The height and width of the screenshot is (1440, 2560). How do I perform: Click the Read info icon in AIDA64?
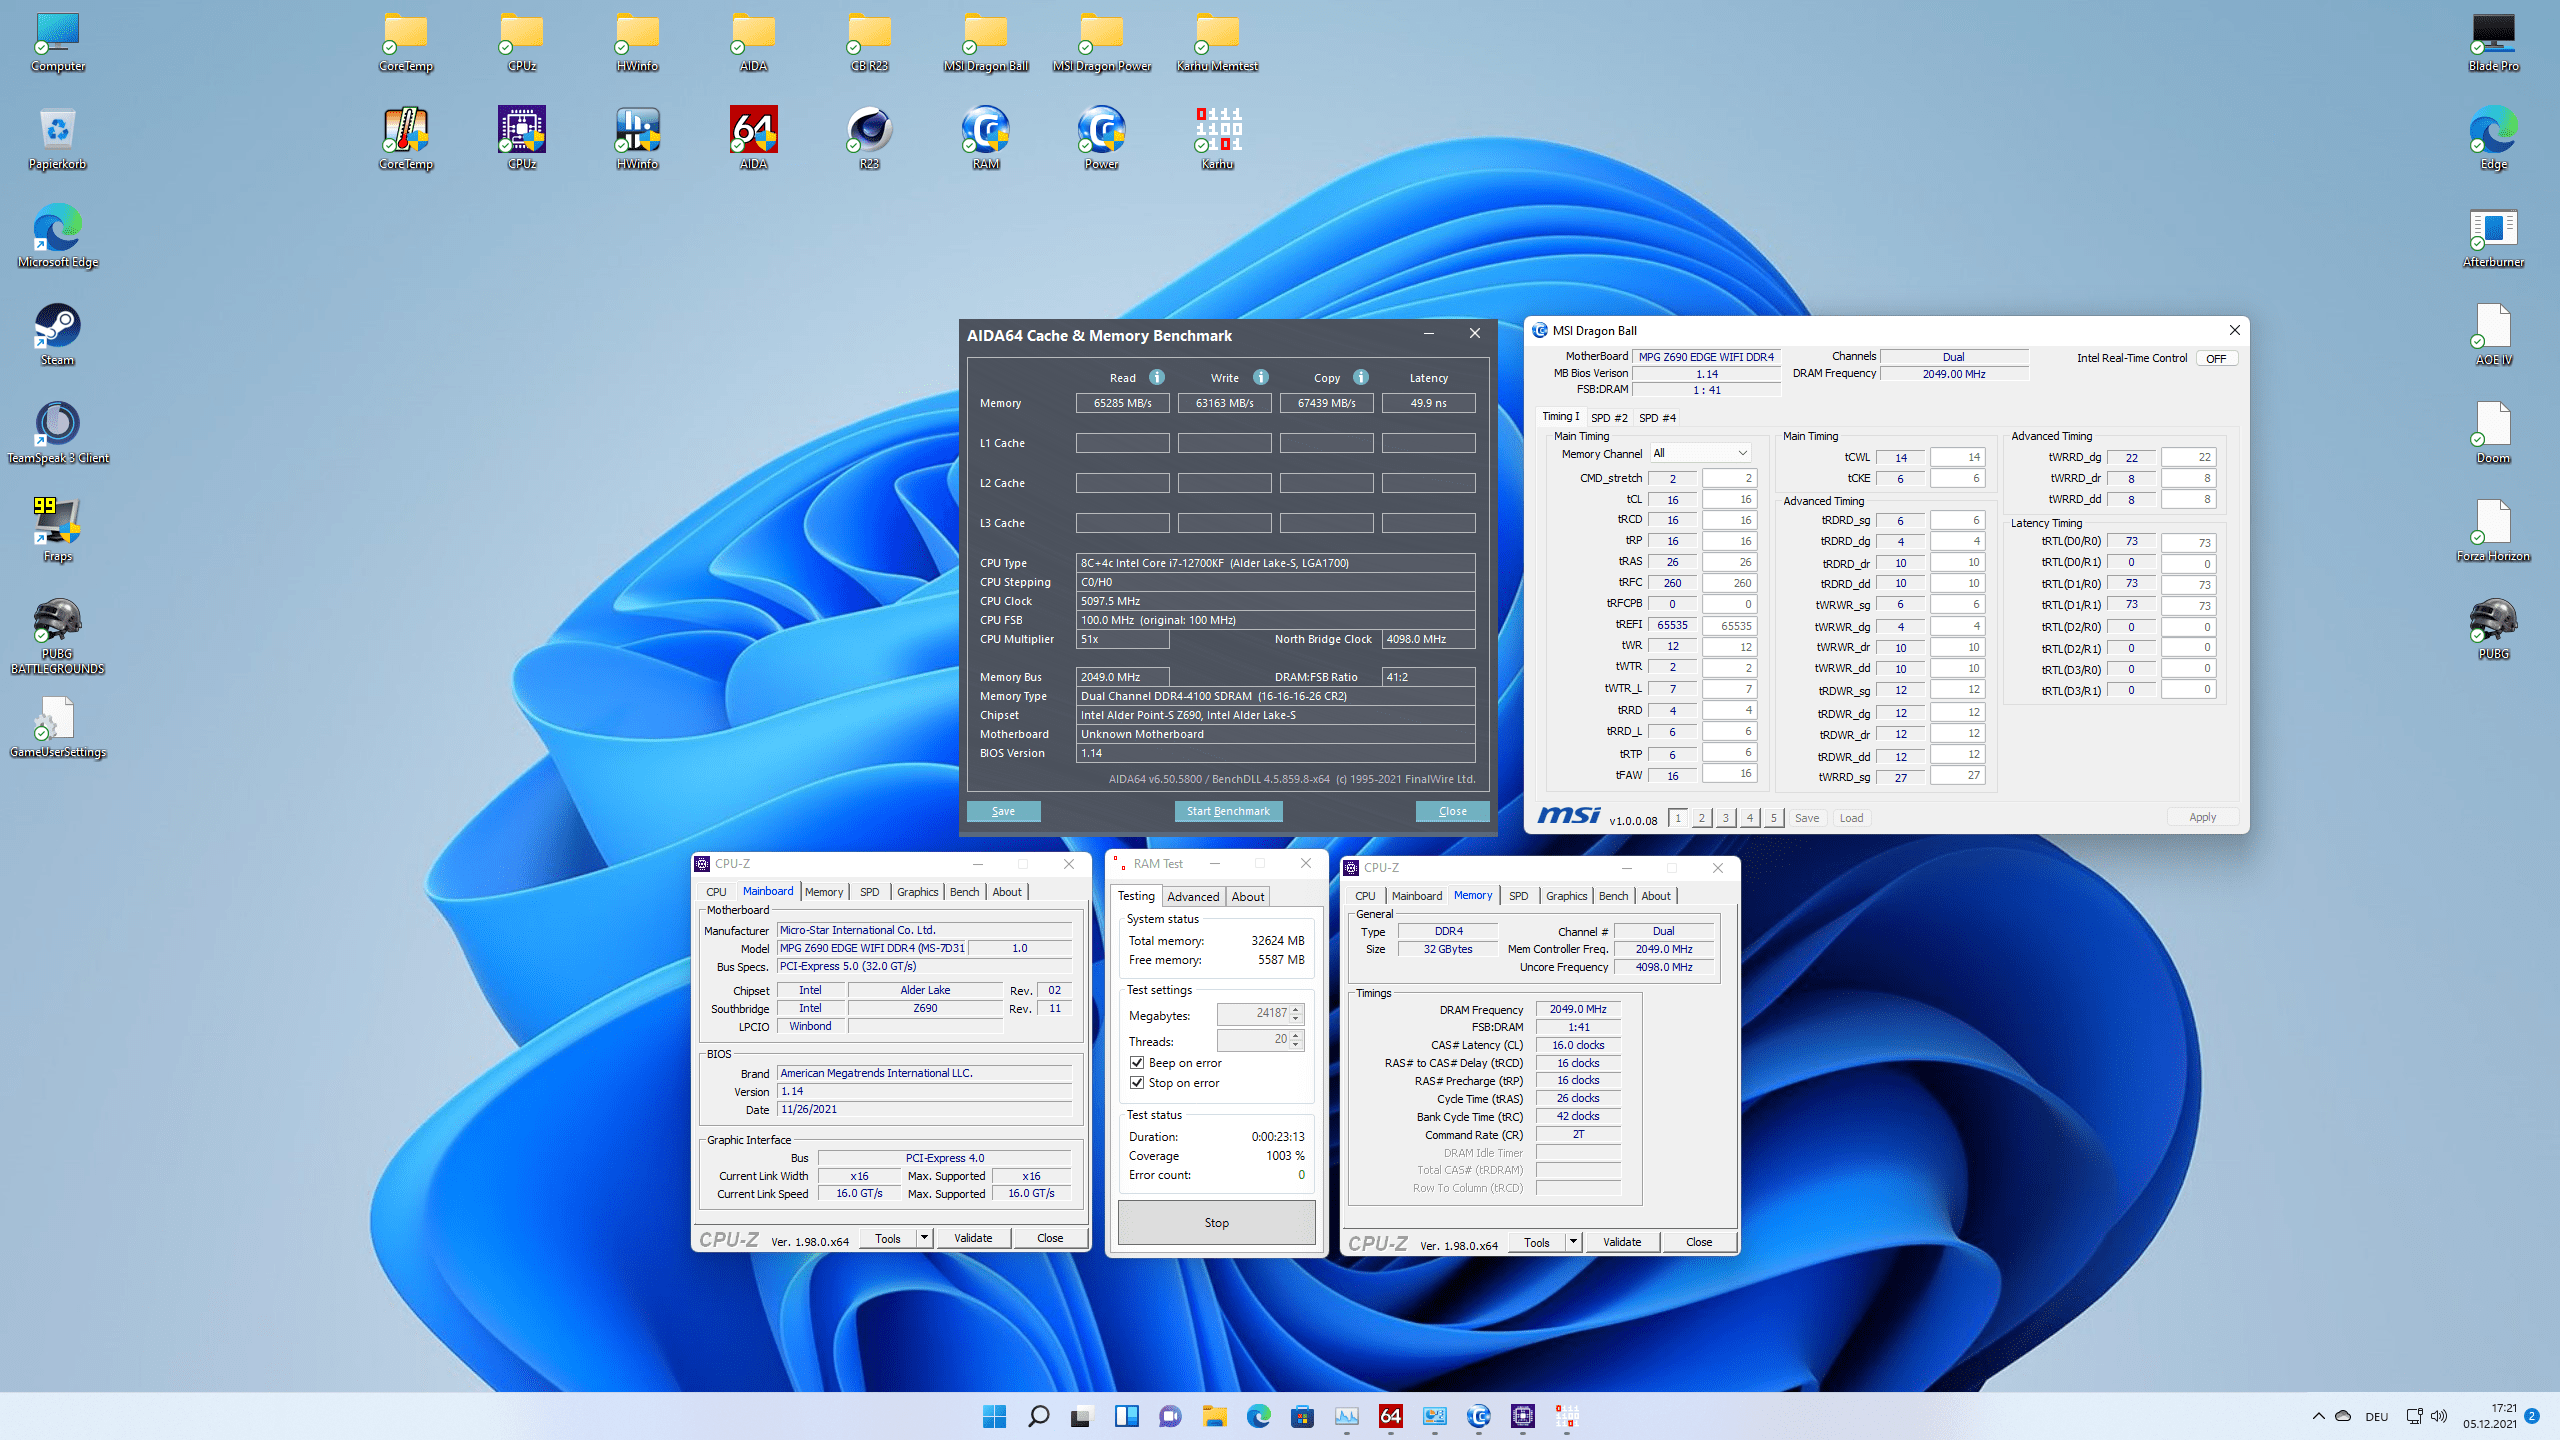click(x=1157, y=377)
